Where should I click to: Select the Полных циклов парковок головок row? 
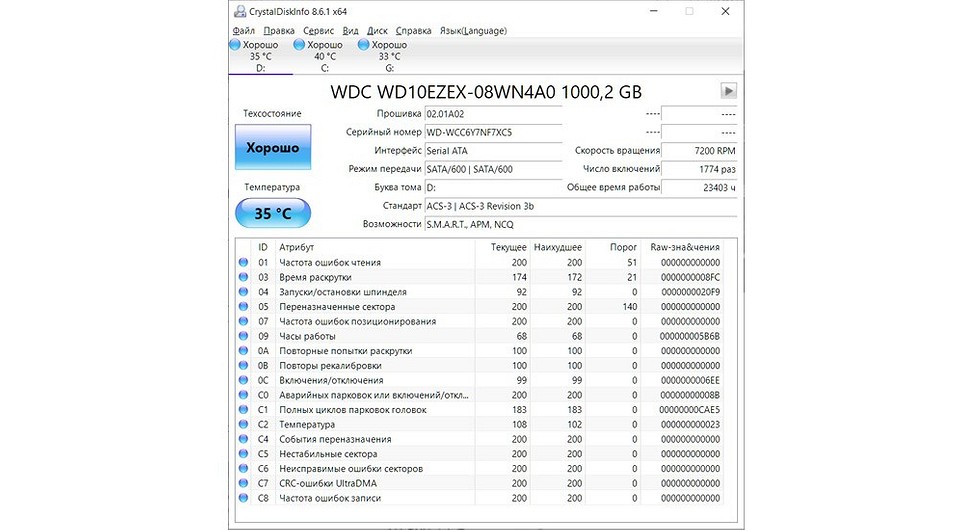(x=479, y=409)
